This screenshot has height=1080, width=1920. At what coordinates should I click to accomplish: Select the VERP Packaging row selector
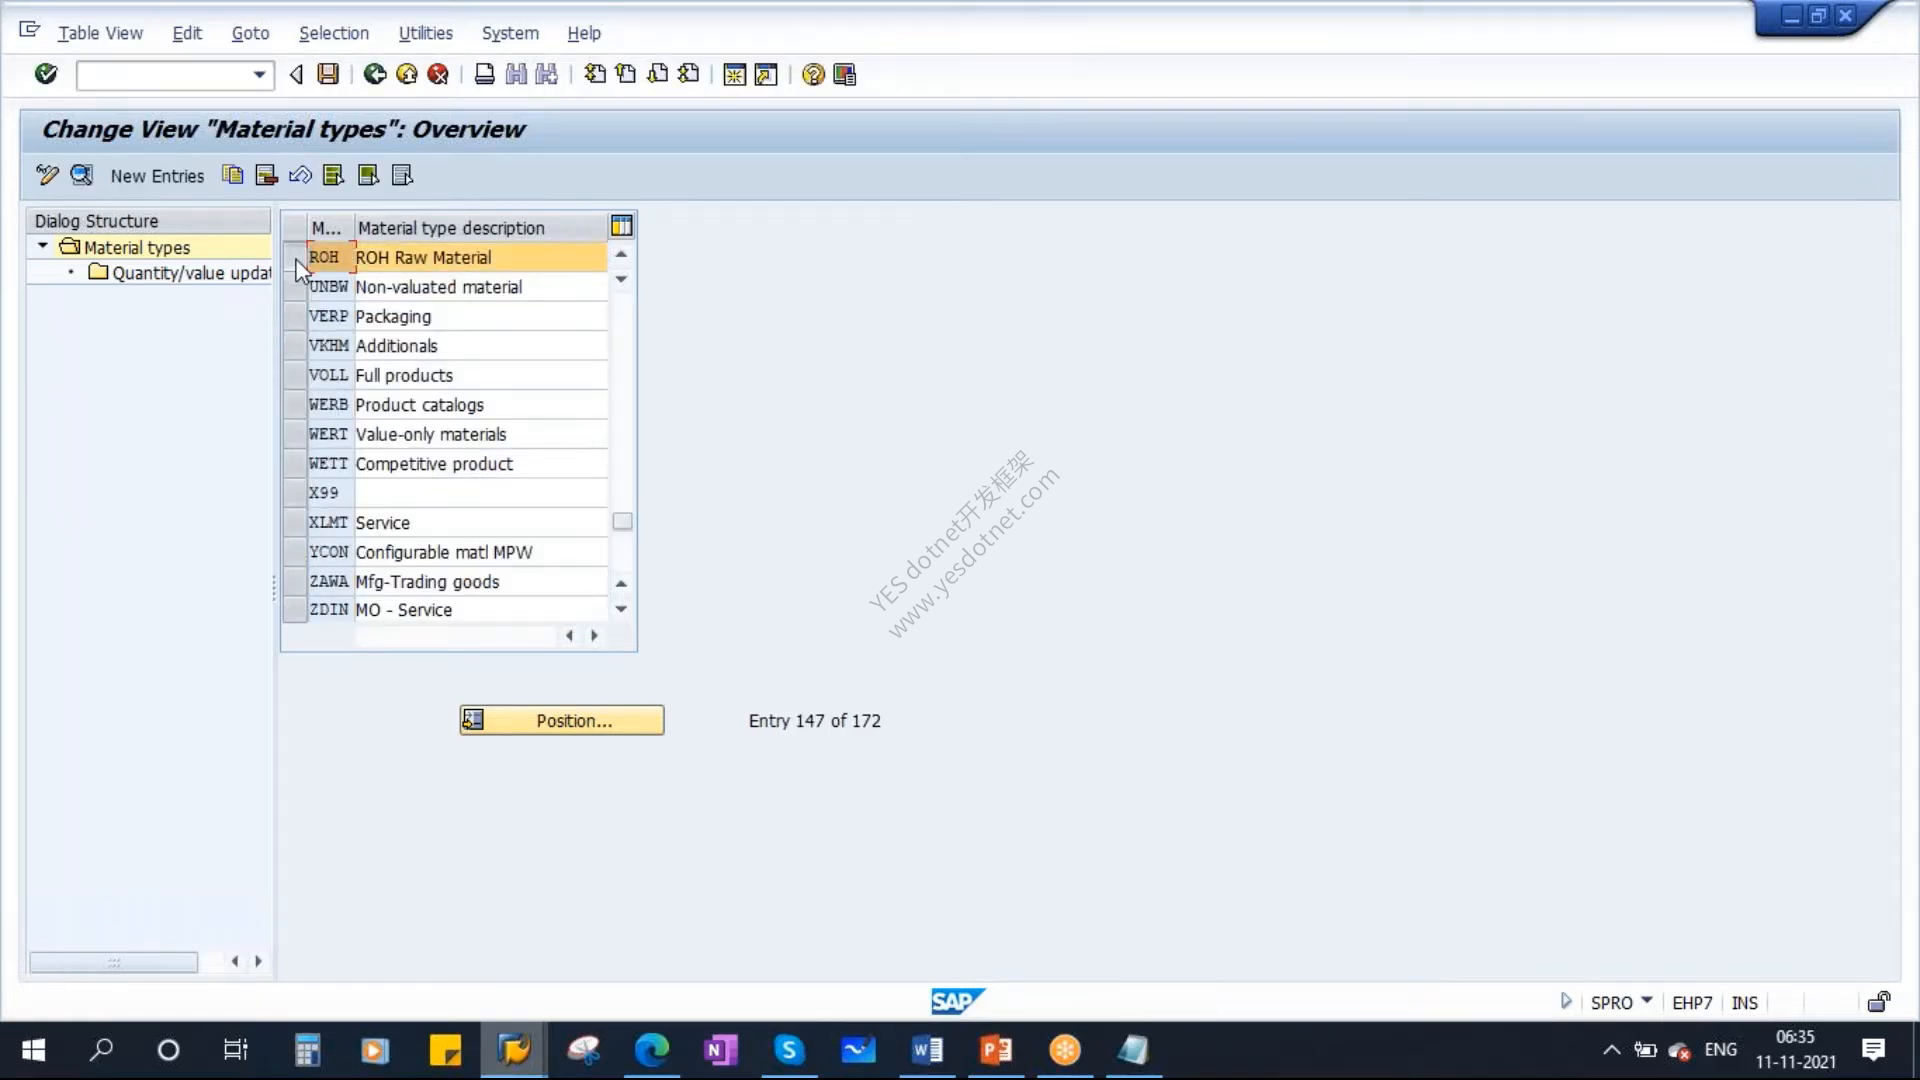[x=294, y=316]
